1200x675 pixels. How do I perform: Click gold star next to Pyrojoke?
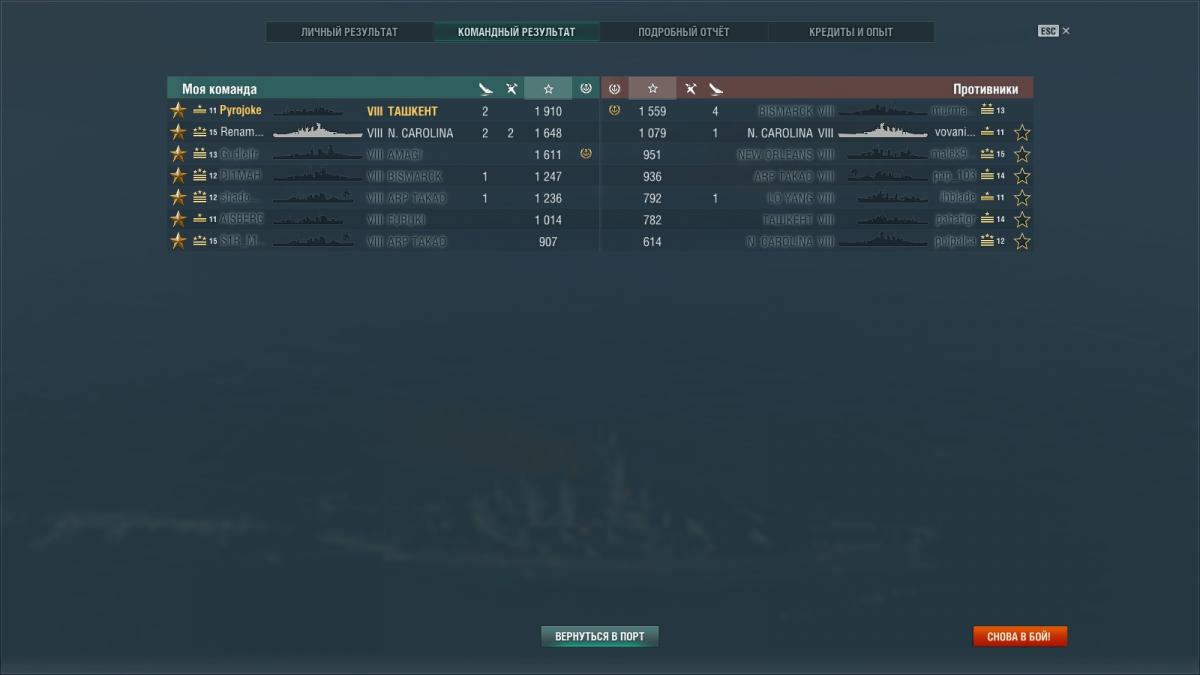coord(178,110)
